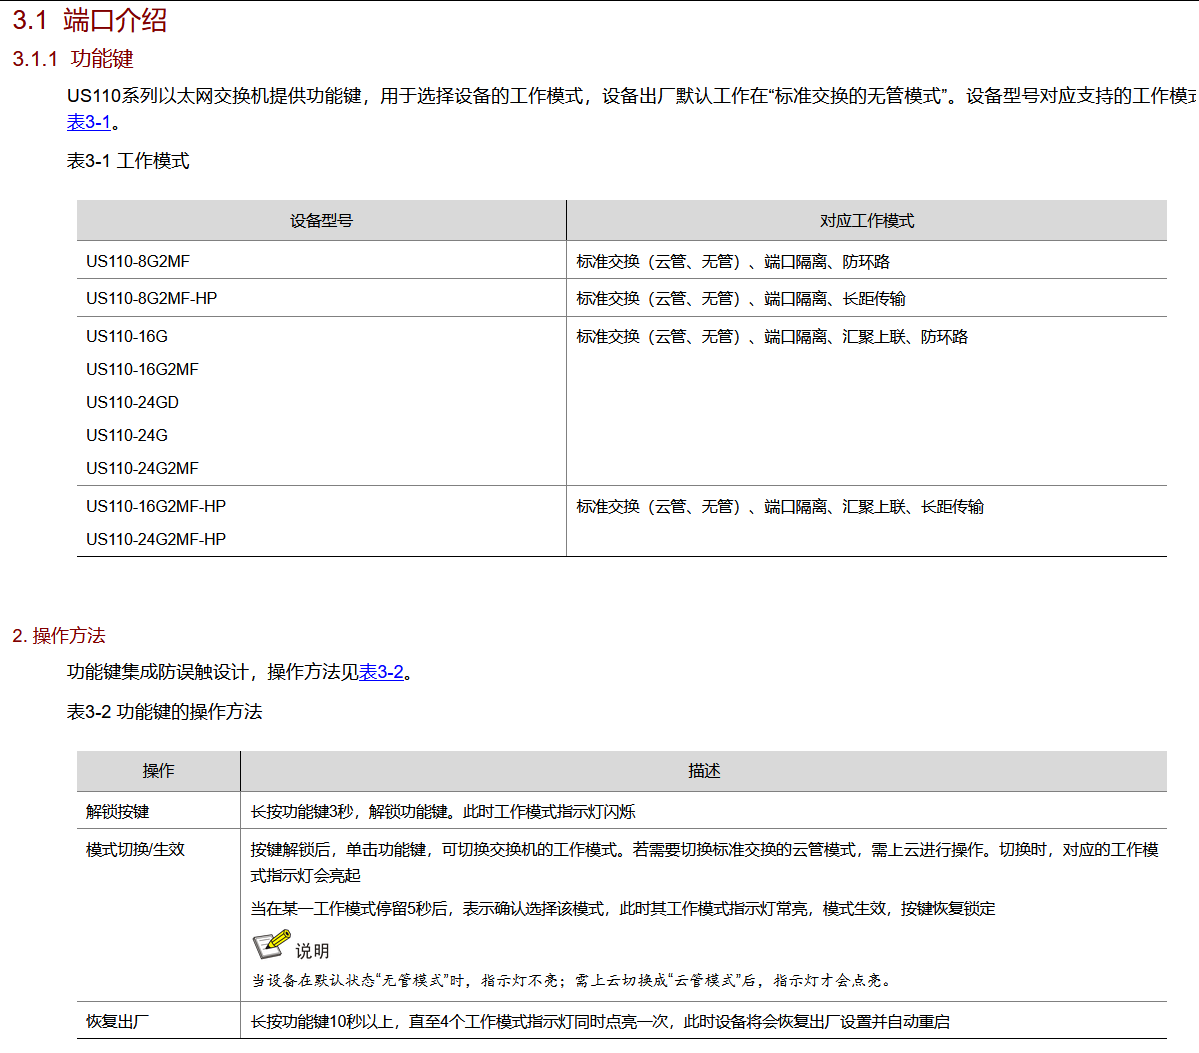Click the work mode ending with 端口隔离、防环路
Viewport: 1199px width, 1053px height.
click(x=733, y=262)
